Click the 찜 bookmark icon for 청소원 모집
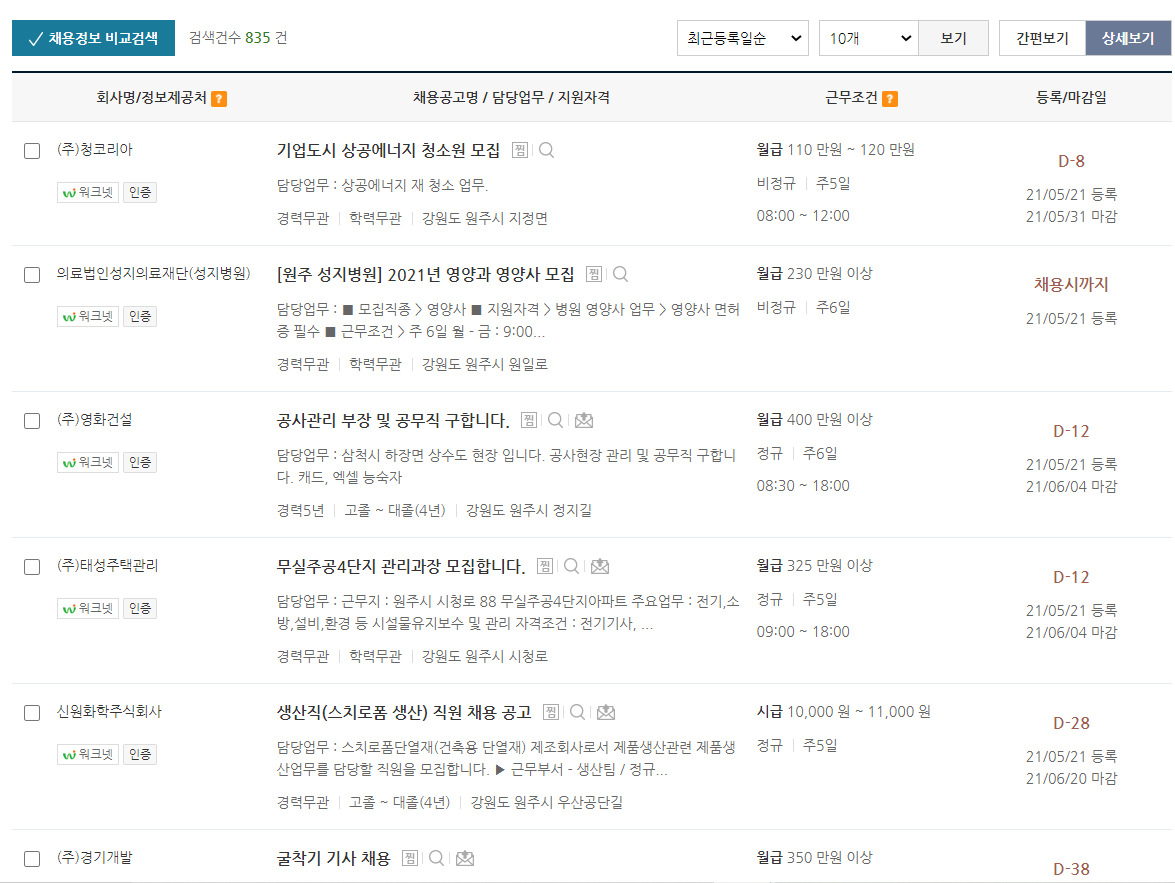 pyautogui.click(x=519, y=150)
